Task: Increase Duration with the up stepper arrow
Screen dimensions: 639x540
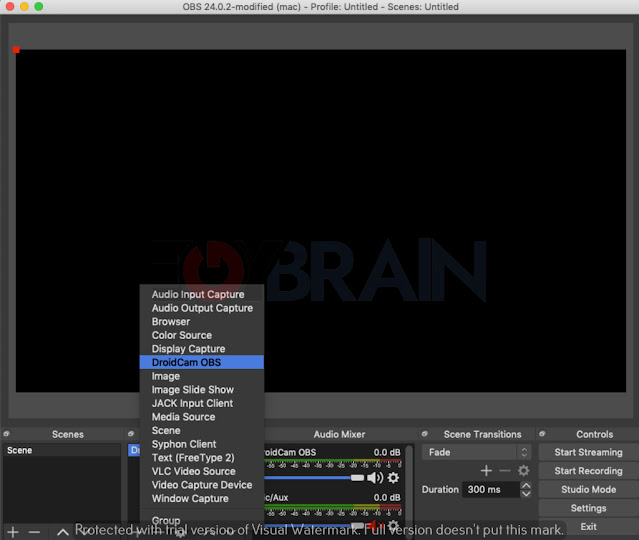Action: point(526,485)
